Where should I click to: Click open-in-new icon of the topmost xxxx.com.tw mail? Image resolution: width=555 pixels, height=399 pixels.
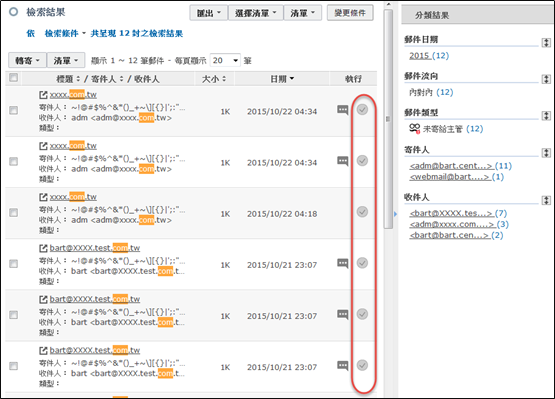tap(43, 95)
